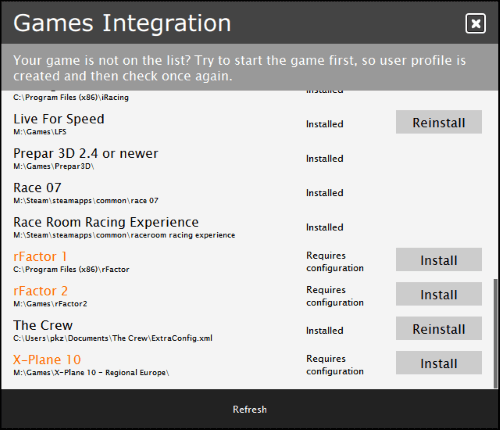Screen dimensions: 500x430
Task: Click the race 07 steamapps path
Action: click(86, 201)
